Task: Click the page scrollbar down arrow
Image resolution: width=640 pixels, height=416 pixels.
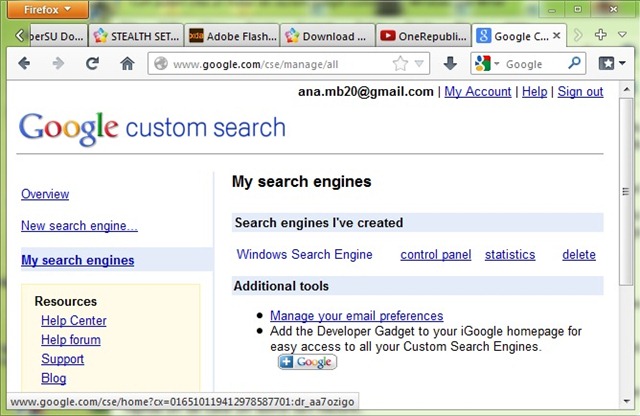Action: (x=627, y=401)
